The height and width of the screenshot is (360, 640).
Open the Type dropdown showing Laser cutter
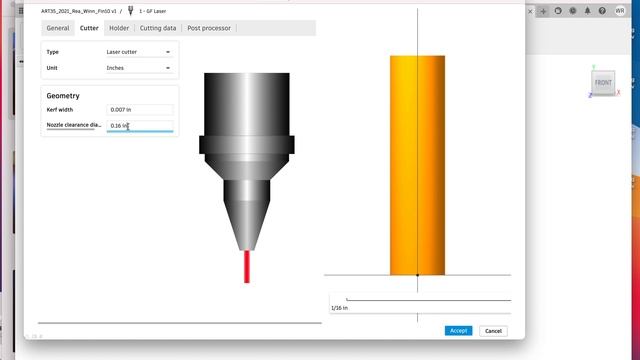pyautogui.click(x=139, y=52)
